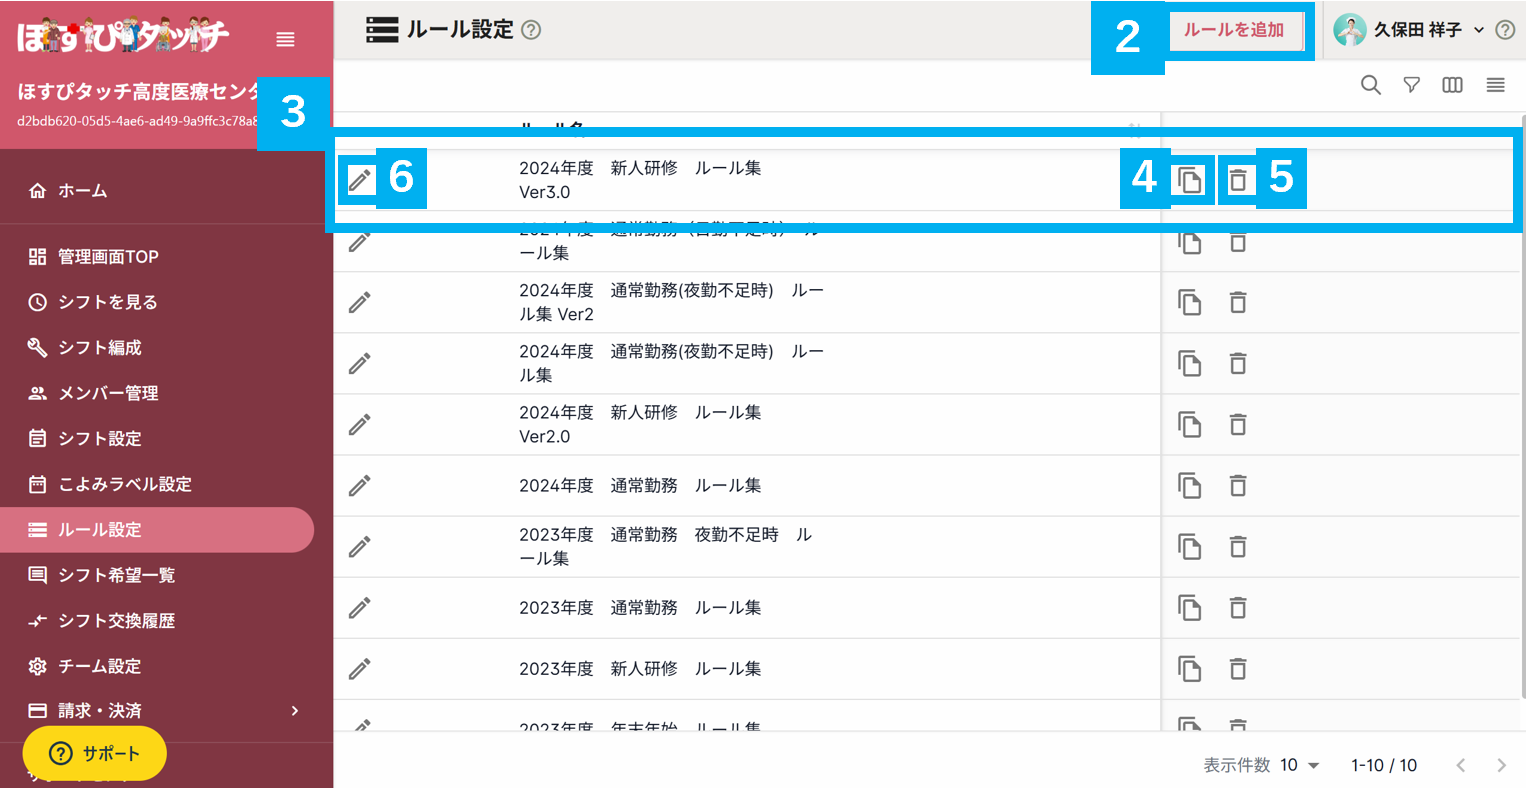Click the next page arrow in pagination
The image size is (1526, 788).
[1500, 765]
